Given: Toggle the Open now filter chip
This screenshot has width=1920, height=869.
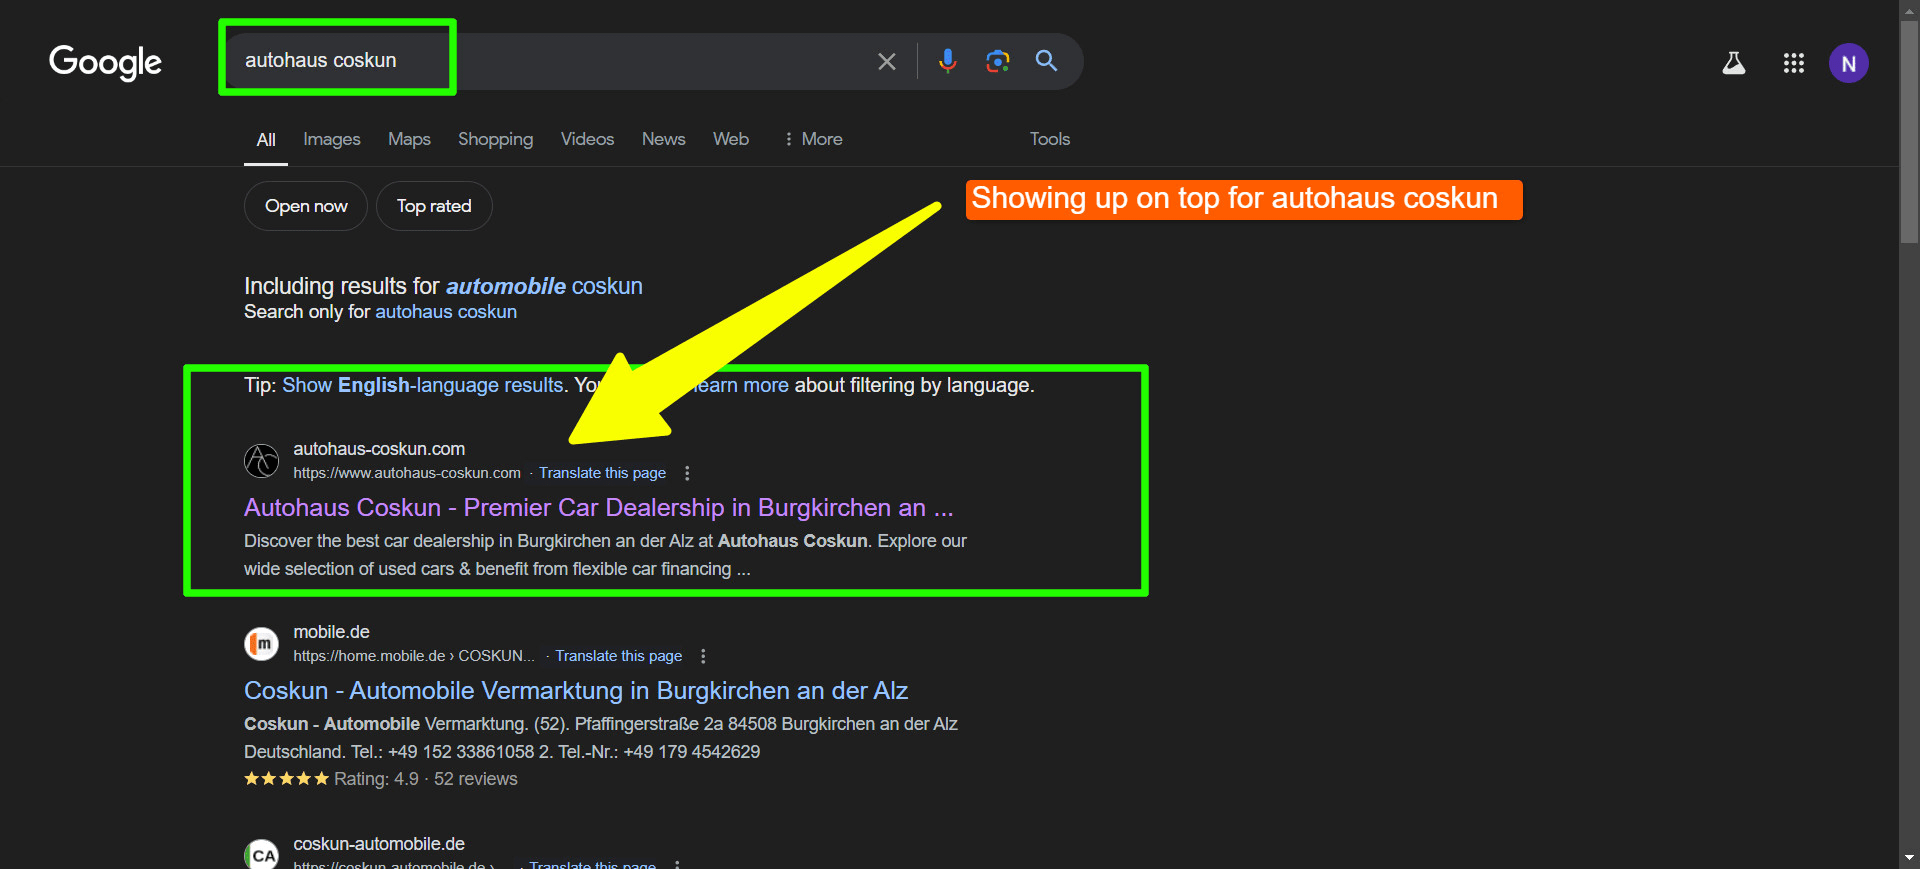Looking at the screenshot, I should pyautogui.click(x=306, y=206).
